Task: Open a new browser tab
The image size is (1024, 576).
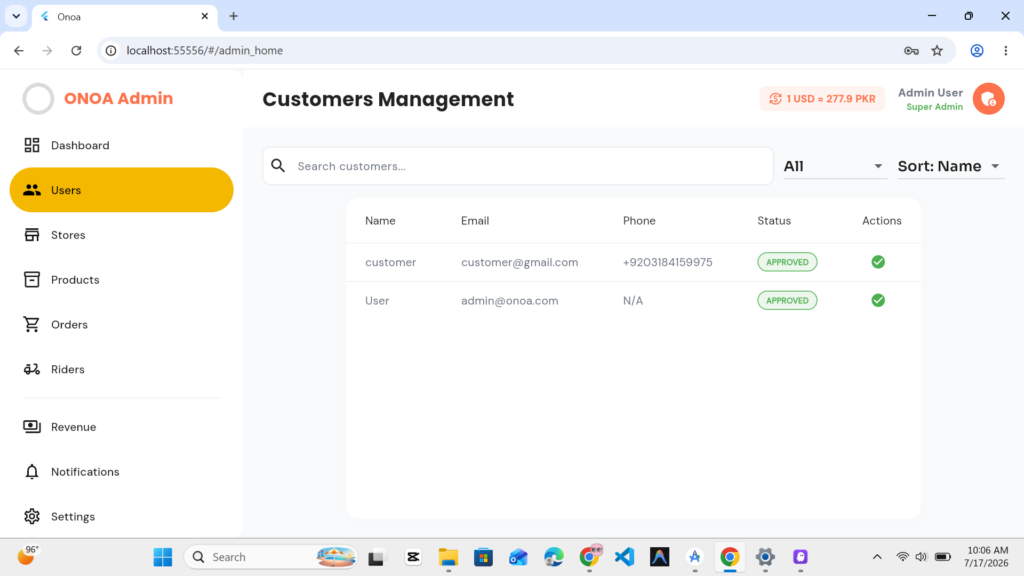Action: click(233, 16)
